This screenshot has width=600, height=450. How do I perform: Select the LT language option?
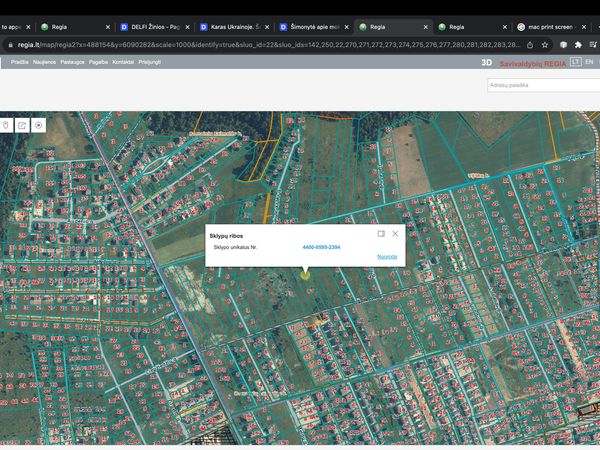576,62
